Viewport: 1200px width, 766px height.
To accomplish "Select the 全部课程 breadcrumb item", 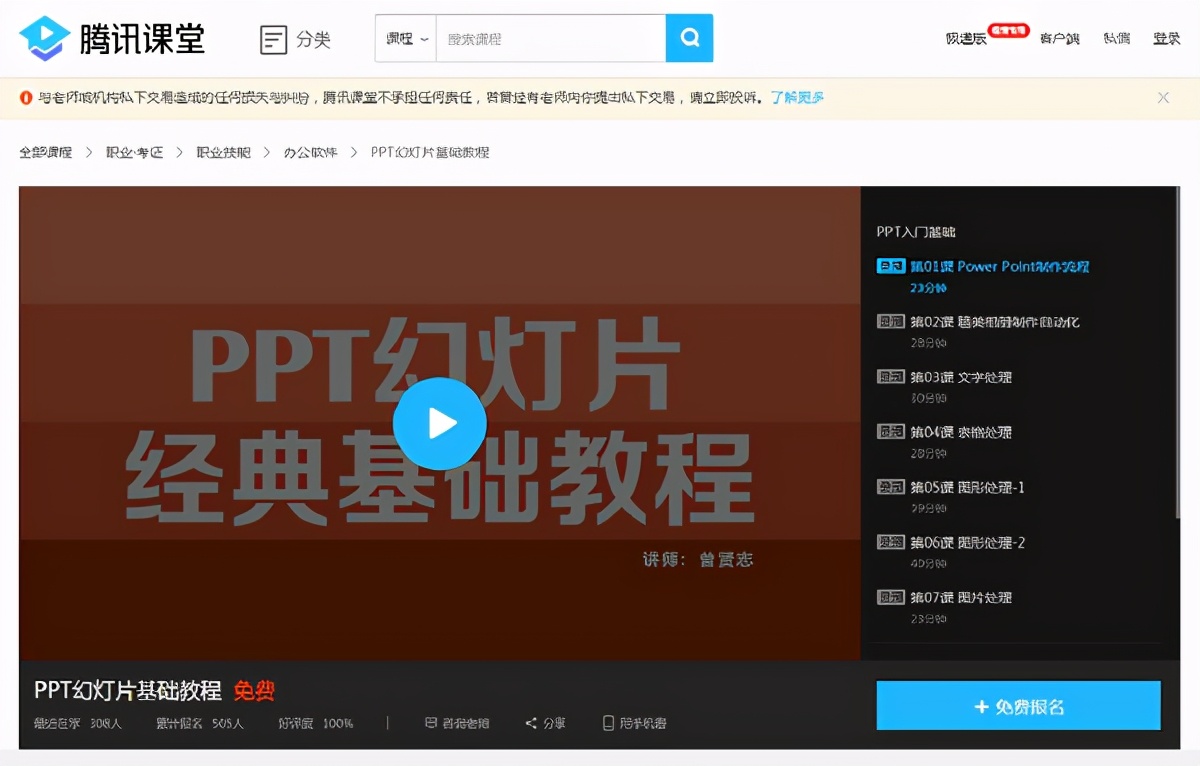I will 45,152.
